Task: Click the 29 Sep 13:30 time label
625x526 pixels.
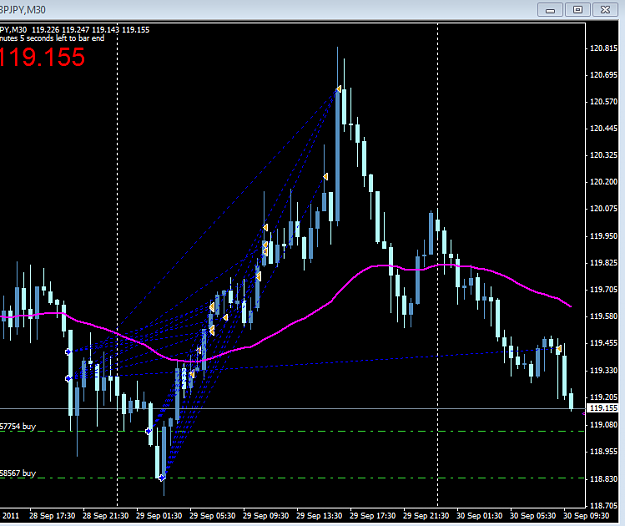Action: pyautogui.click(x=319, y=516)
